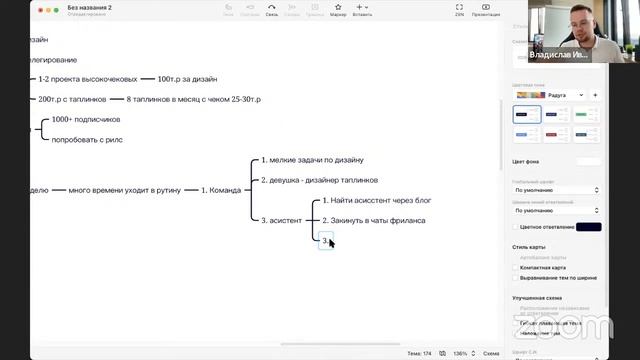Viewport: 640px width, 360px height.
Task: Click the horizontal scrollbar below the canvas
Action: click(x=340, y=344)
